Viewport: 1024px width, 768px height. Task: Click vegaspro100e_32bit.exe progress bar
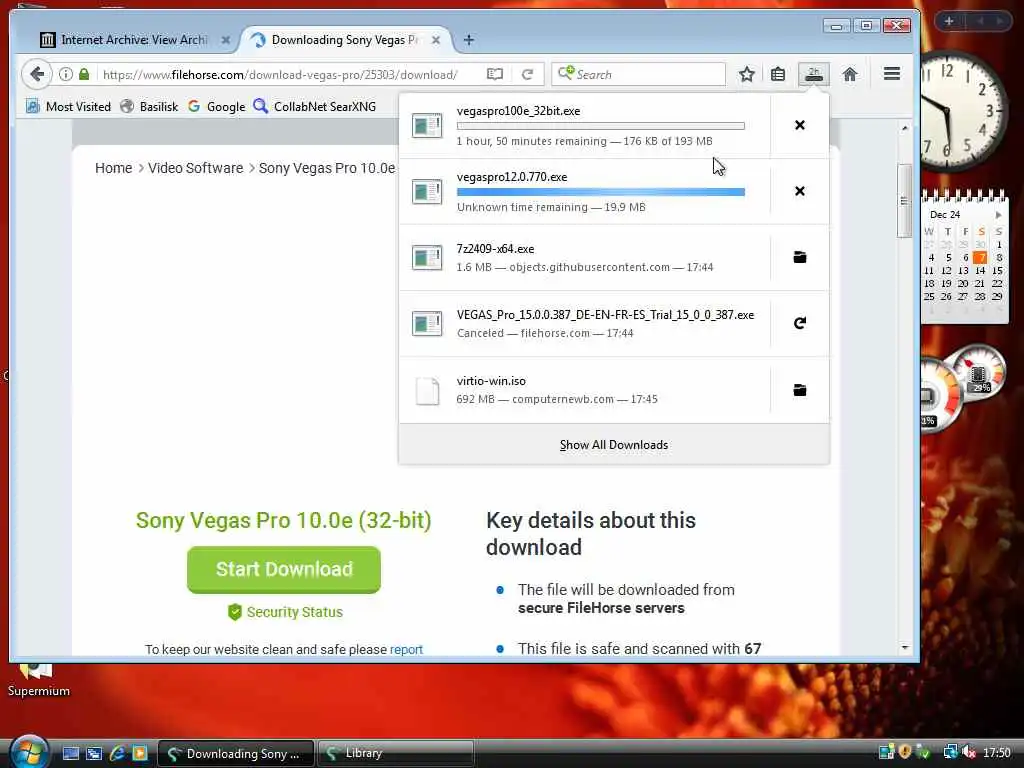(601, 126)
